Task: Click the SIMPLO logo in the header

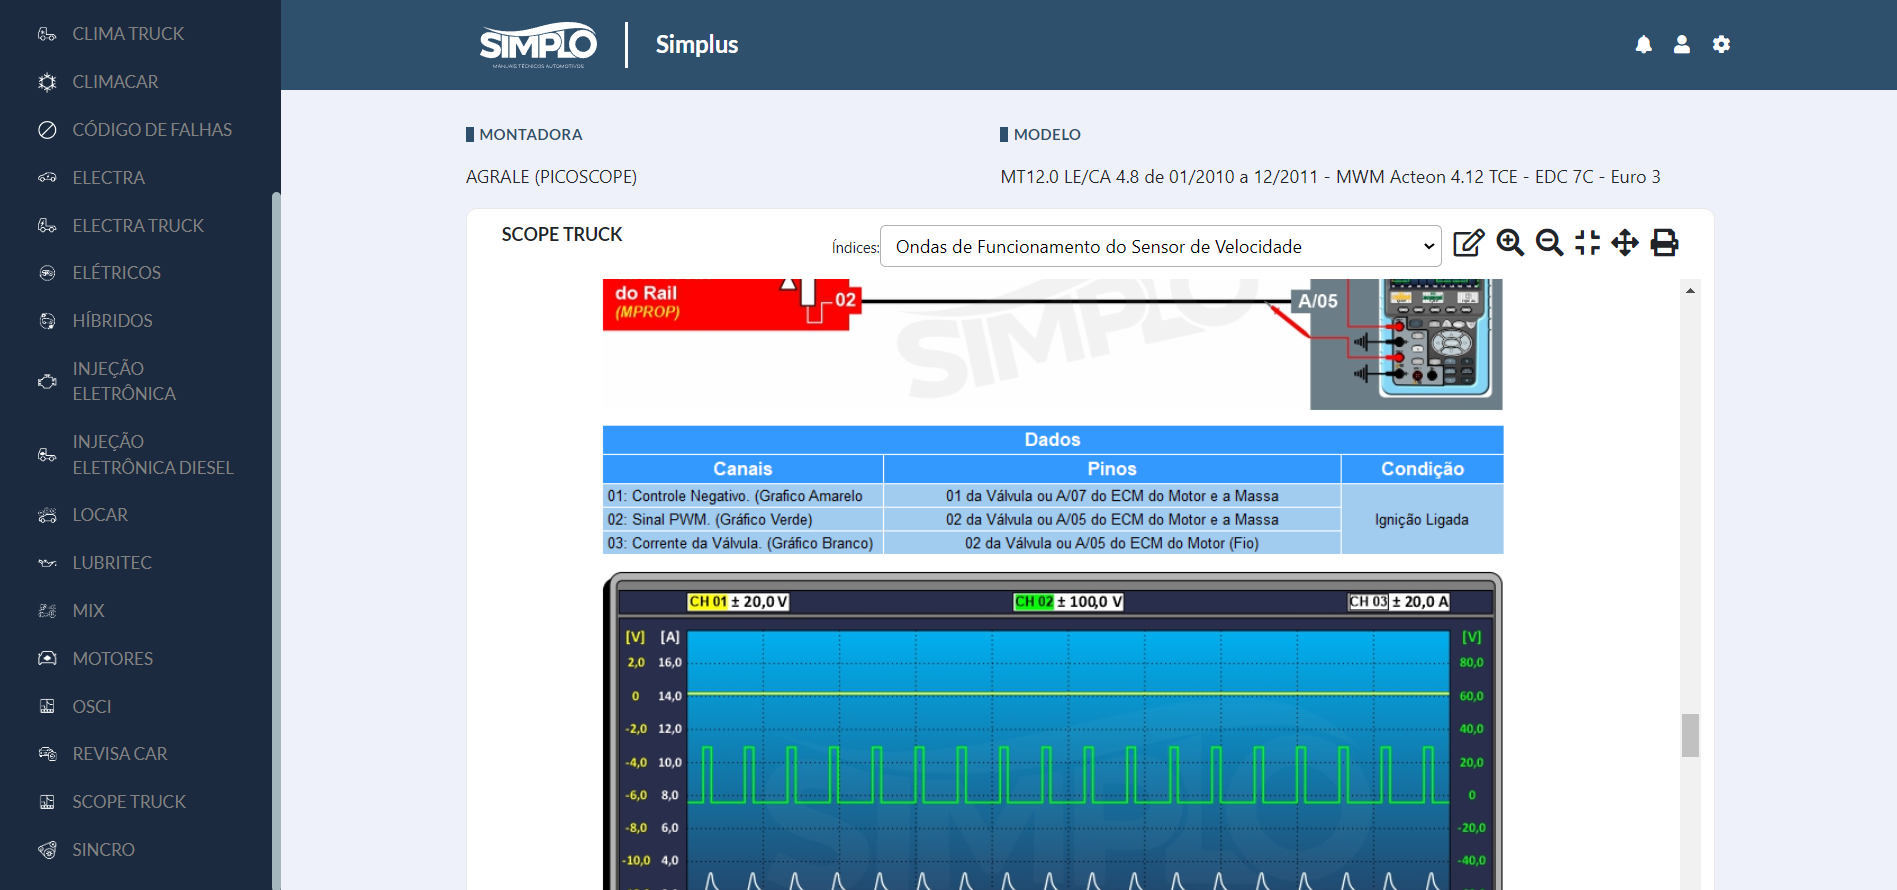Action: (x=538, y=45)
